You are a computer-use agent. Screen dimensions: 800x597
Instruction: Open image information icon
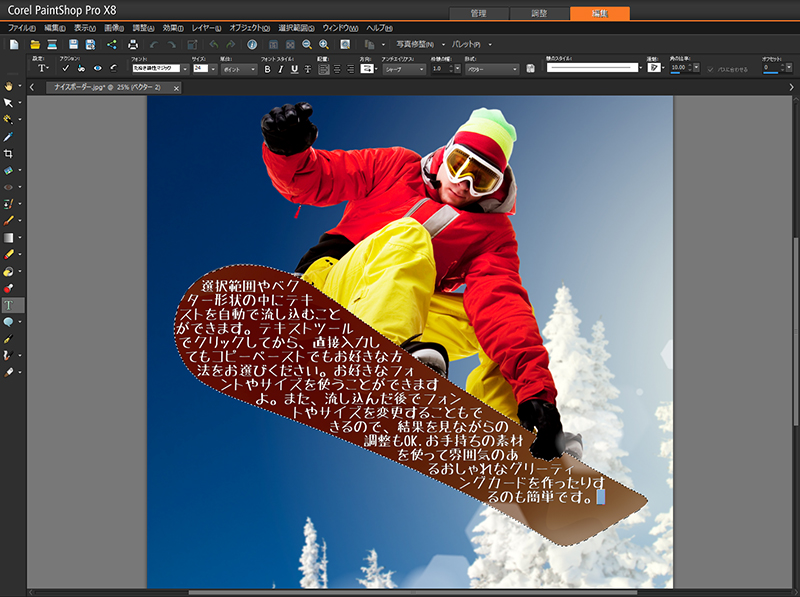point(252,45)
